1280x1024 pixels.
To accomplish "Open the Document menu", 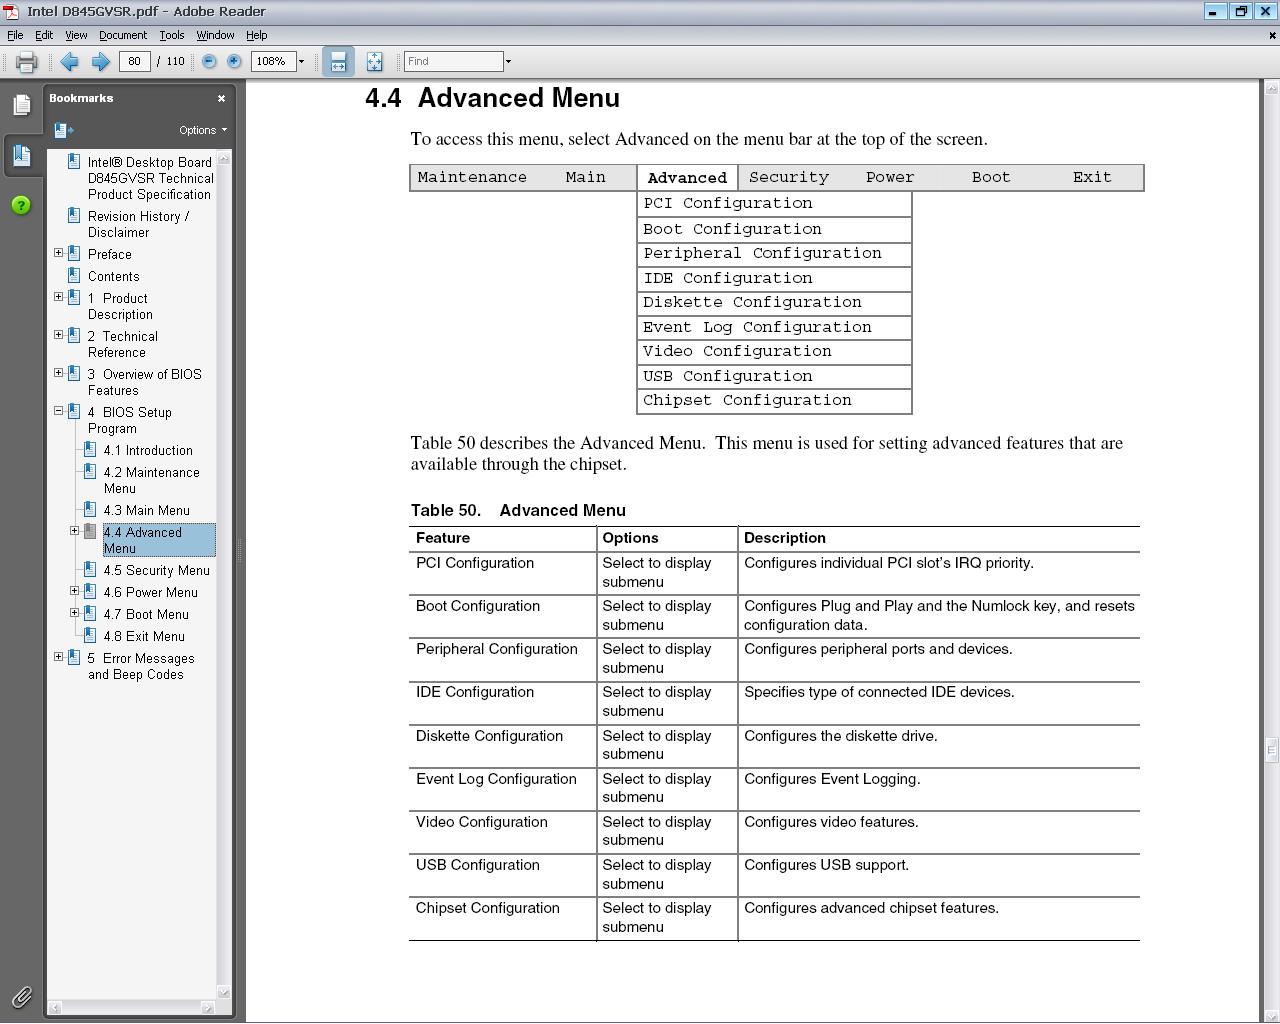I will coord(123,35).
